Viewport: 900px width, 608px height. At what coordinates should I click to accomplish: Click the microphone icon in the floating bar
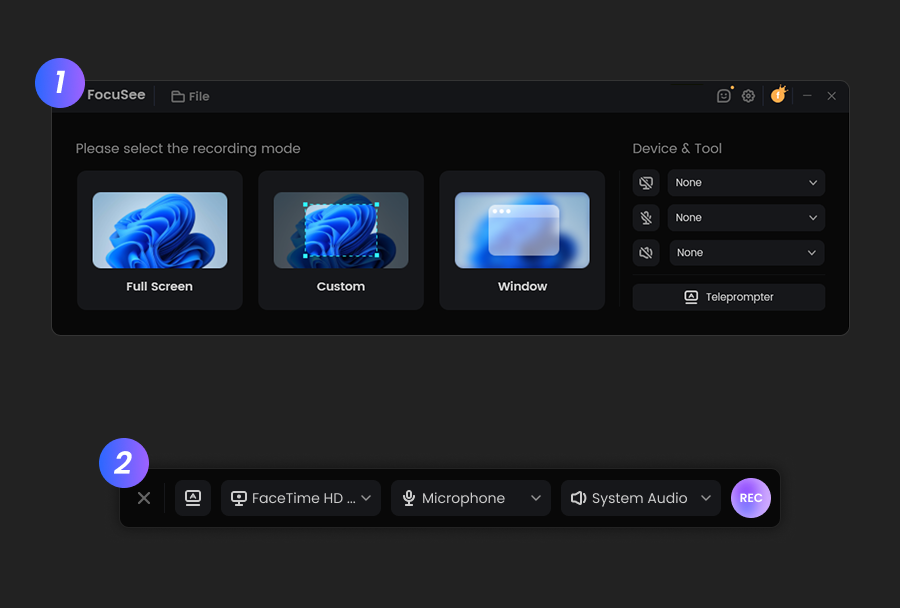(408, 498)
